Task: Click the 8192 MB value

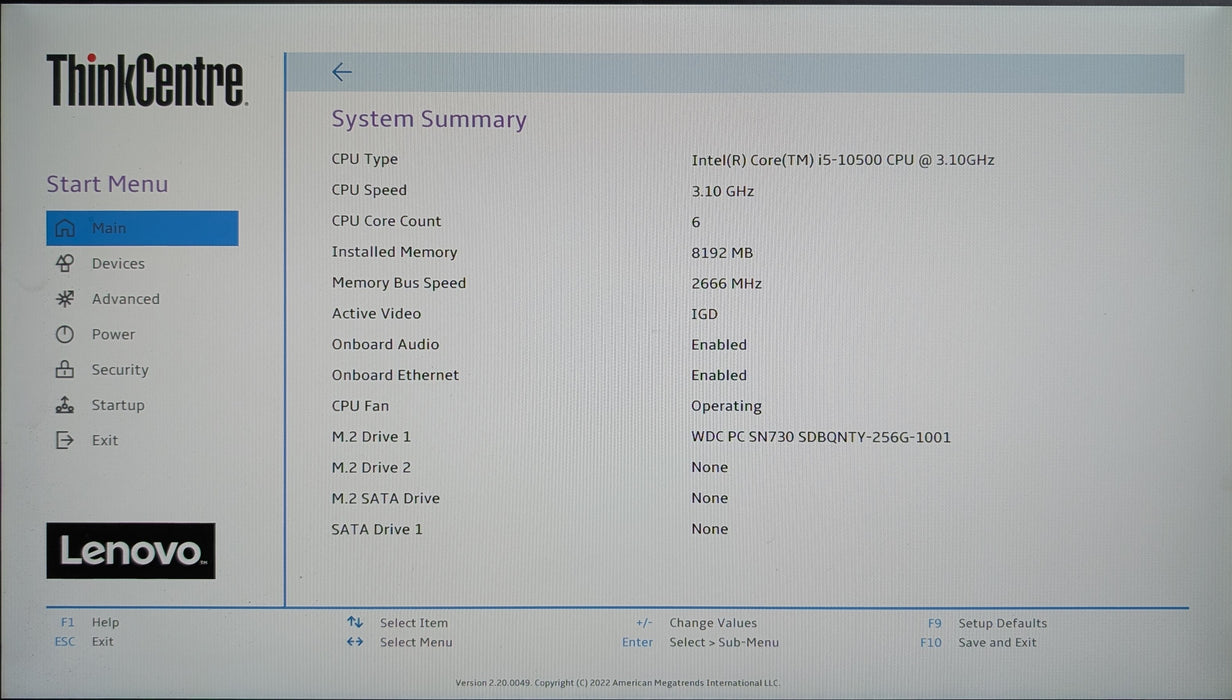Action: tap(722, 253)
